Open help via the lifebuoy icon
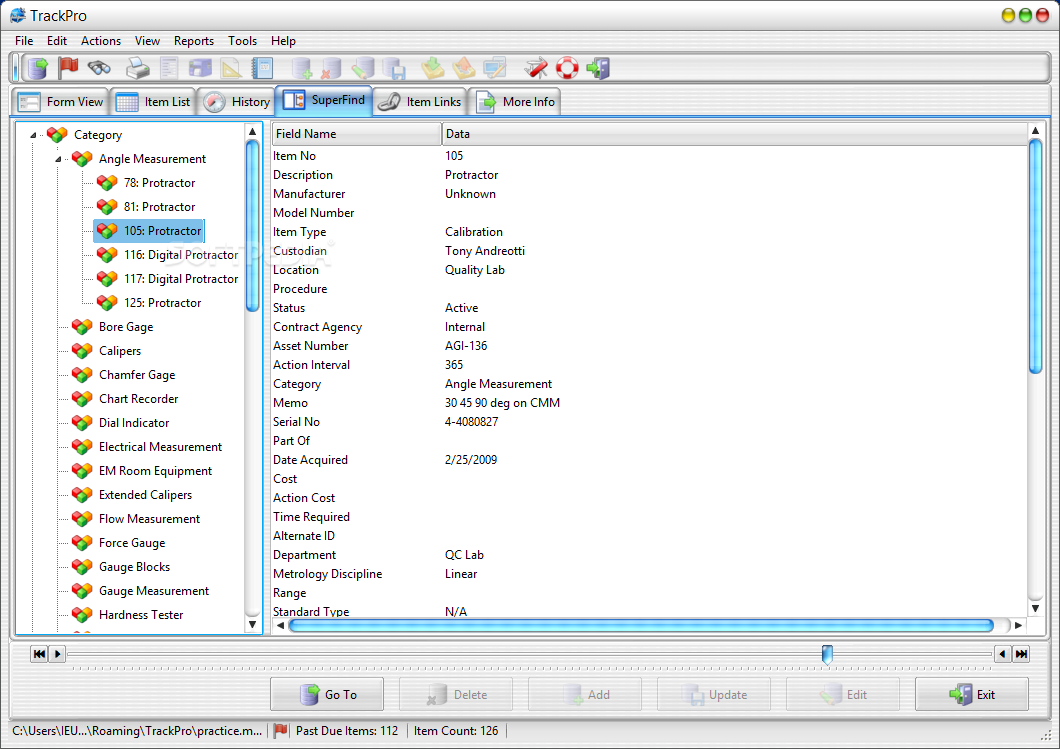 pyautogui.click(x=567, y=68)
